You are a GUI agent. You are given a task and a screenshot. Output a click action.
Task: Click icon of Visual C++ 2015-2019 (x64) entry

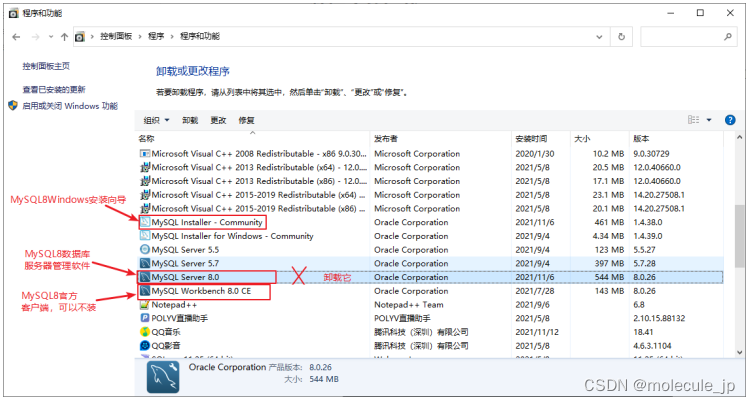[144, 195]
